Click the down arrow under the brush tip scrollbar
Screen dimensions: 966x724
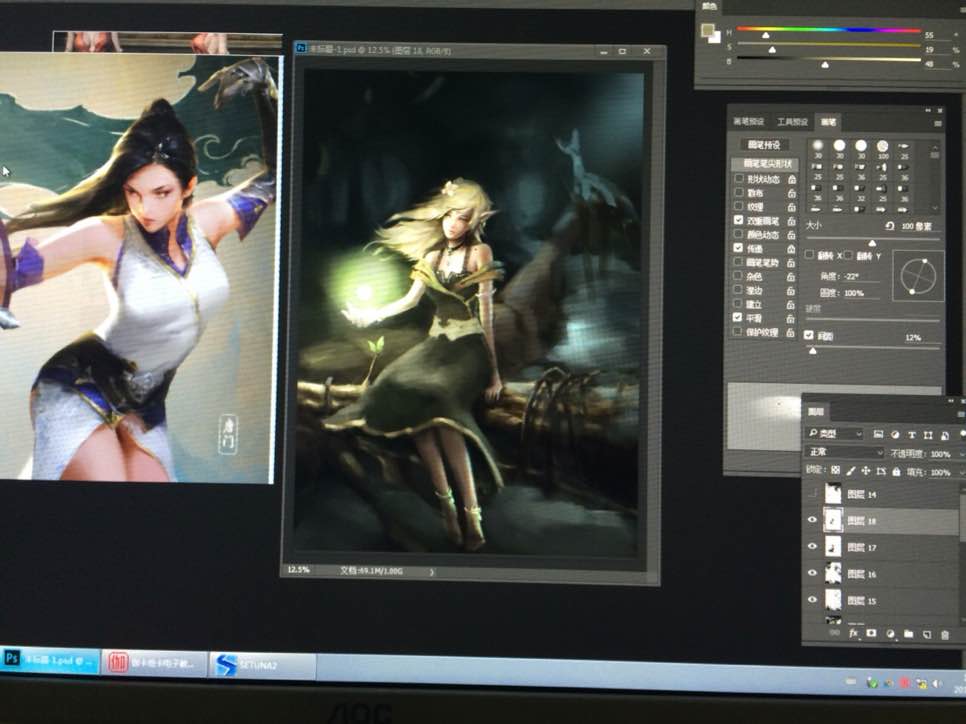tap(935, 208)
